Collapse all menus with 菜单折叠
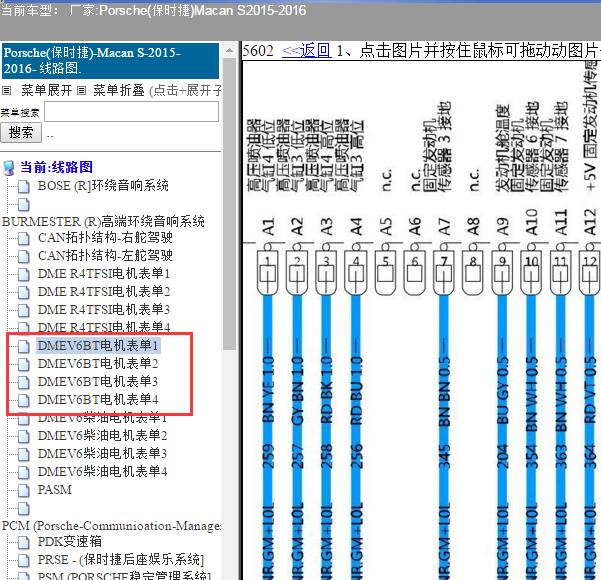The image size is (601, 580). click(118, 90)
